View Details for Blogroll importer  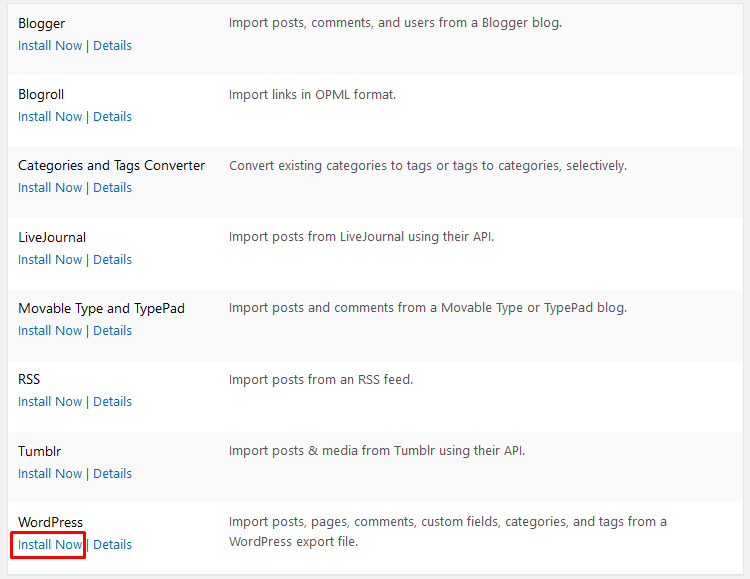pos(112,117)
